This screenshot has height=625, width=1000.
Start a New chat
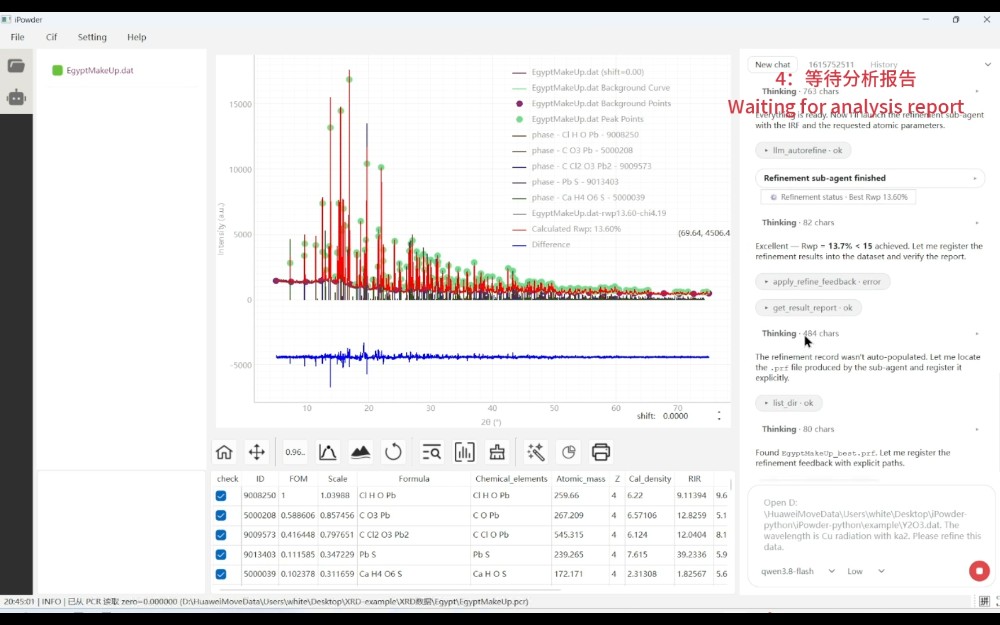click(772, 64)
